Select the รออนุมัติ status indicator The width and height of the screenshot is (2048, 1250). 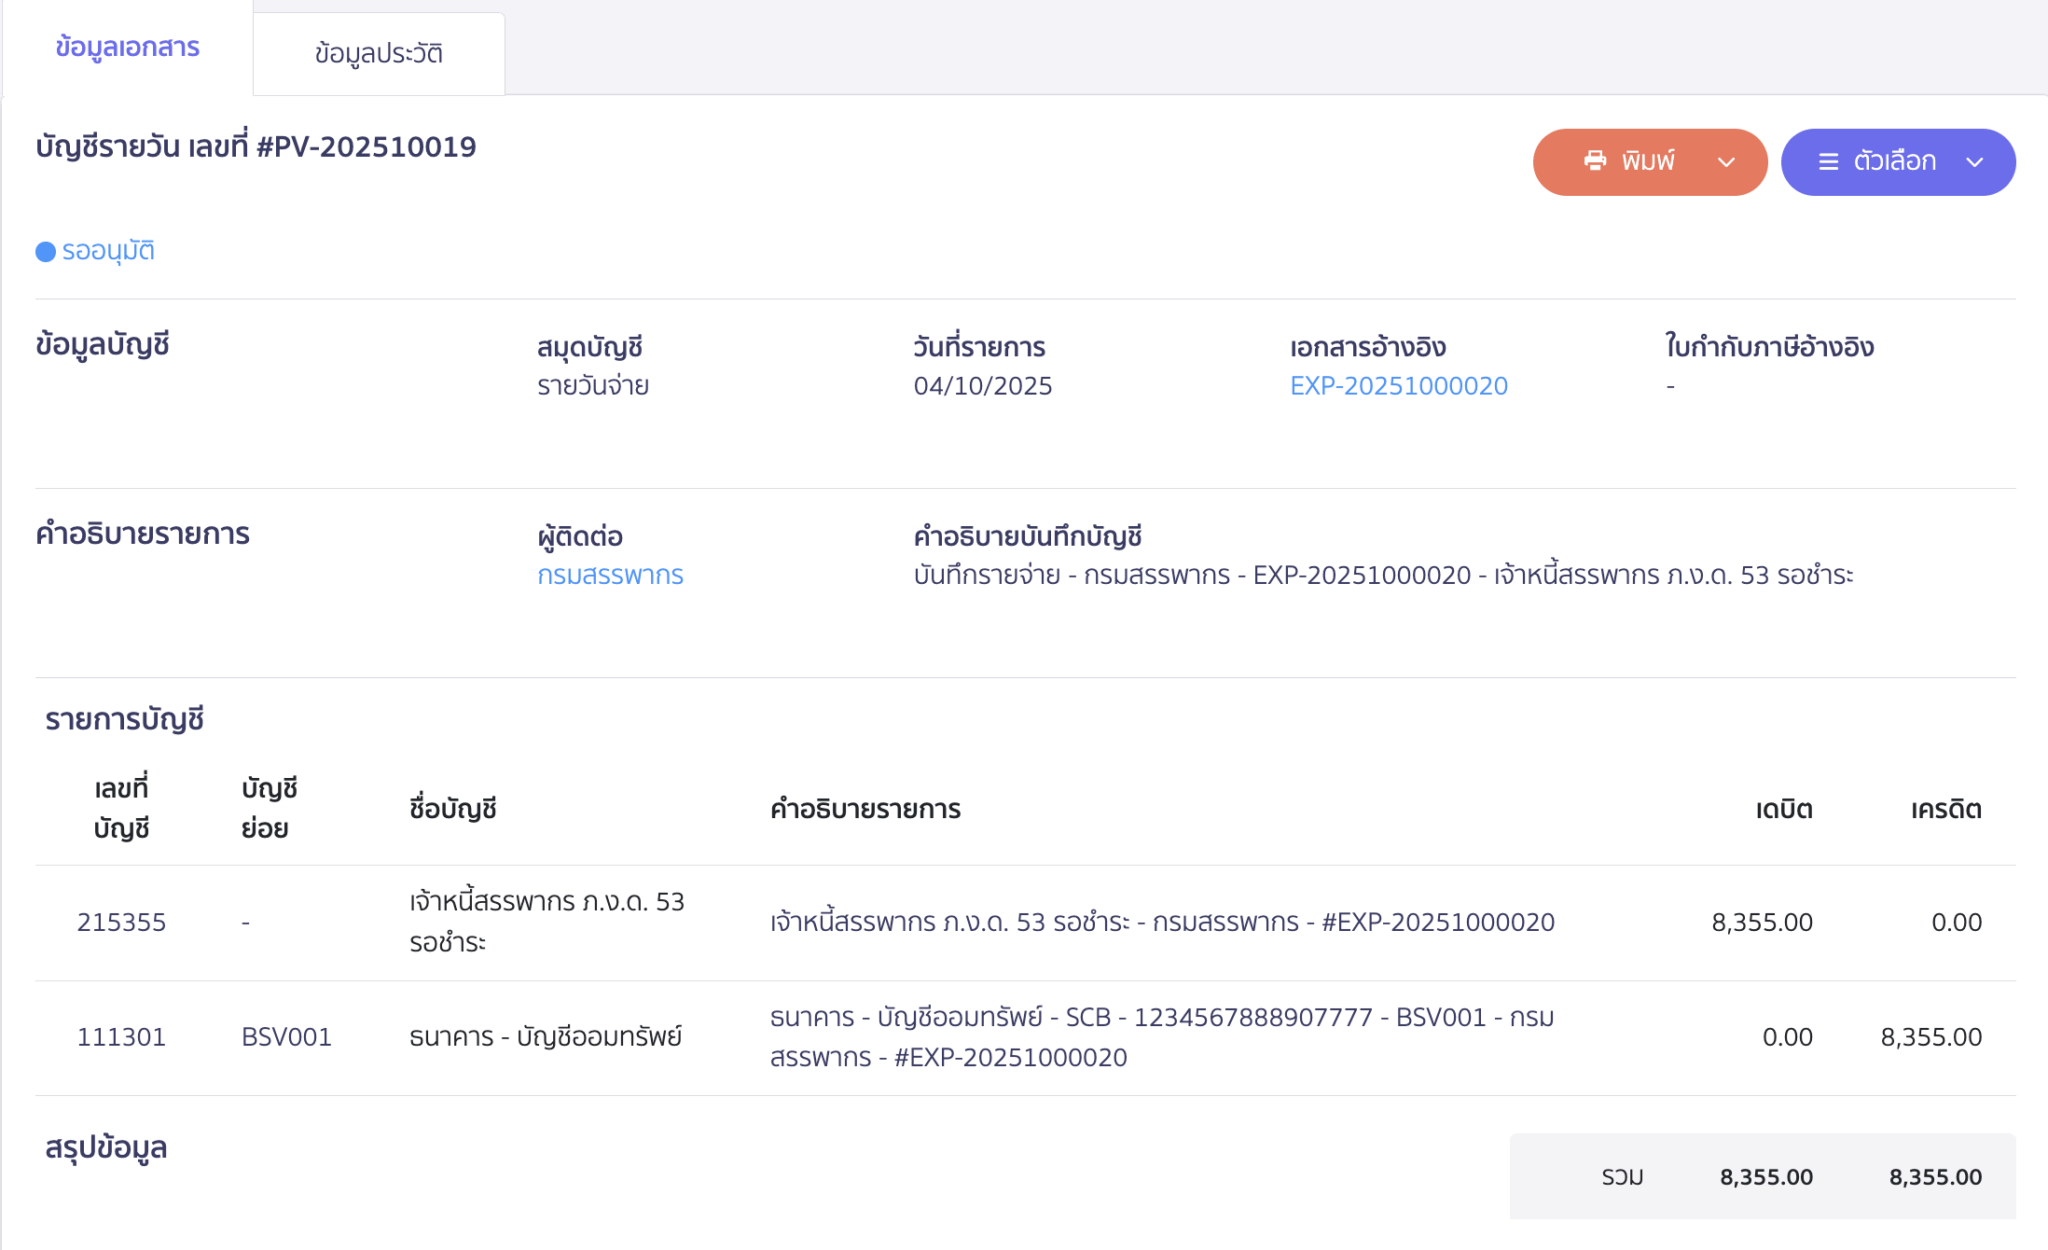pos(110,251)
